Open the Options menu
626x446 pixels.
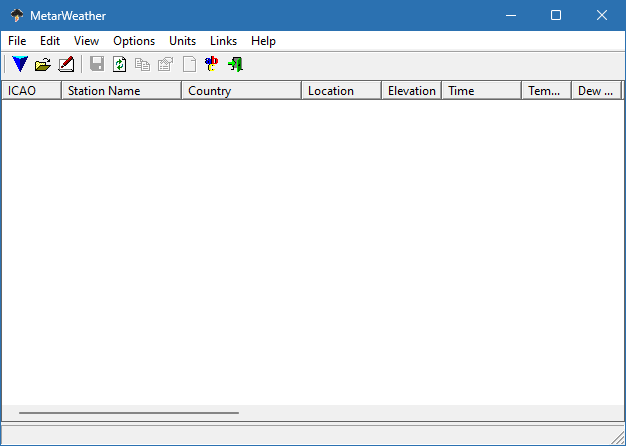[x=134, y=41]
